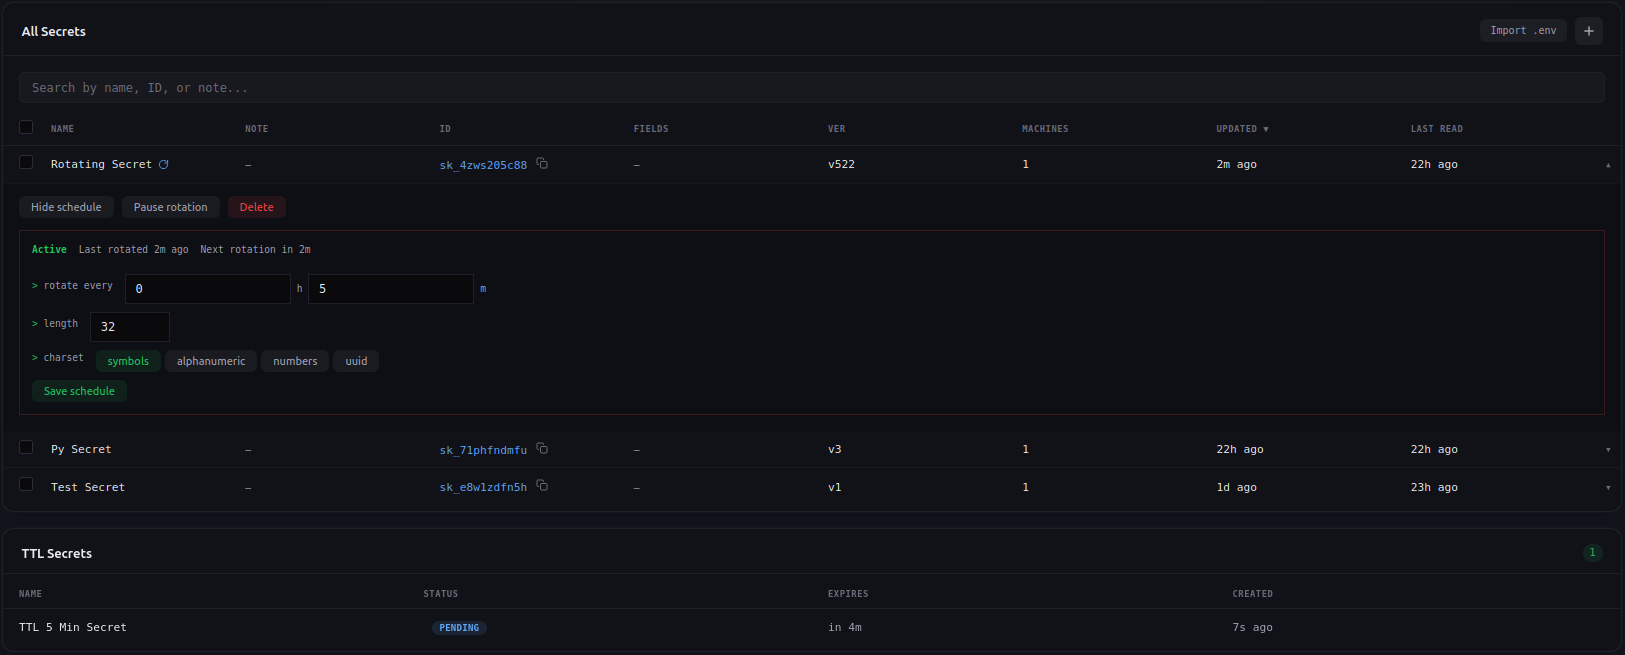Select the symbols charset option

coord(128,361)
